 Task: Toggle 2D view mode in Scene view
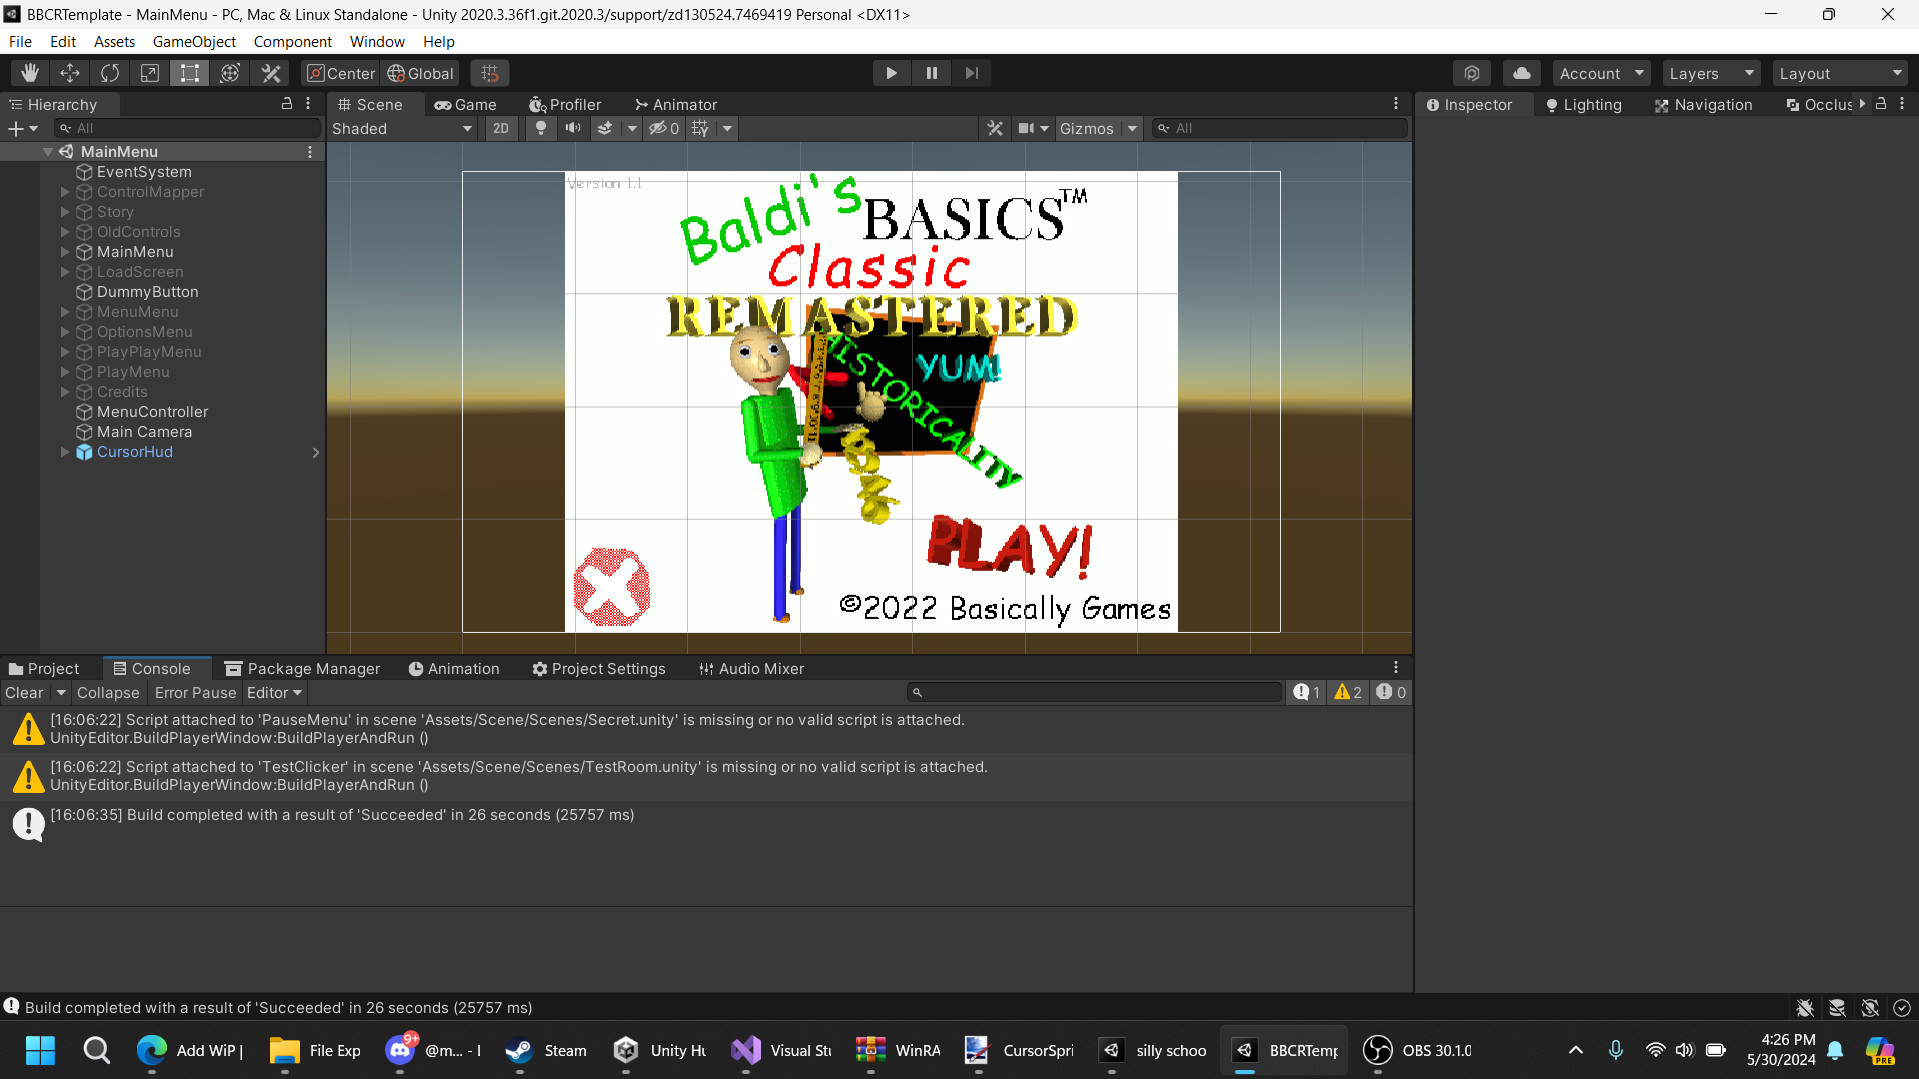click(500, 128)
